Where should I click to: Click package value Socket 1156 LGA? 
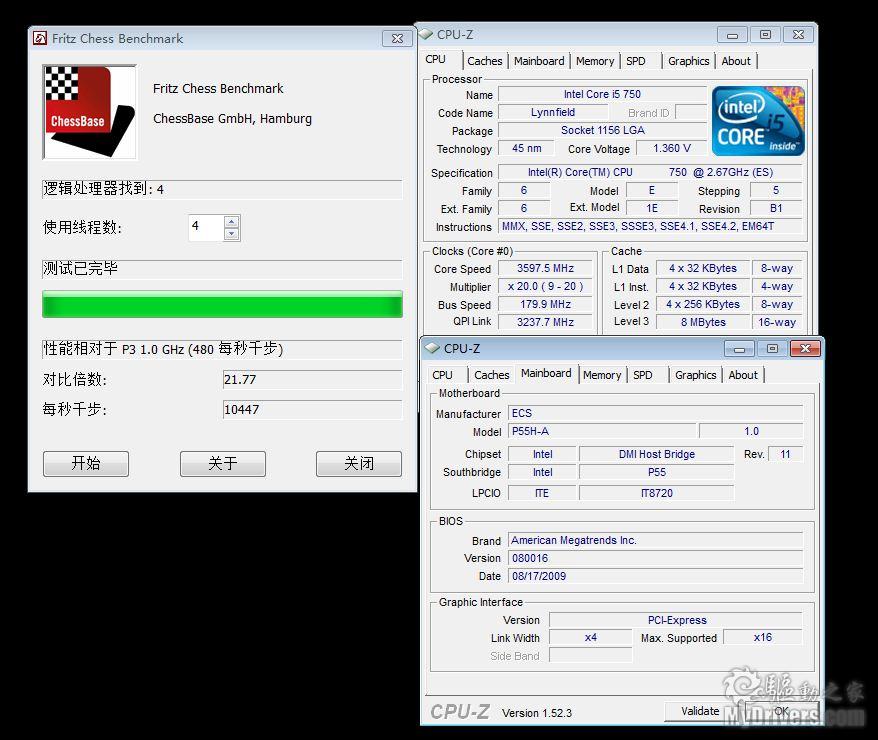tap(602, 130)
